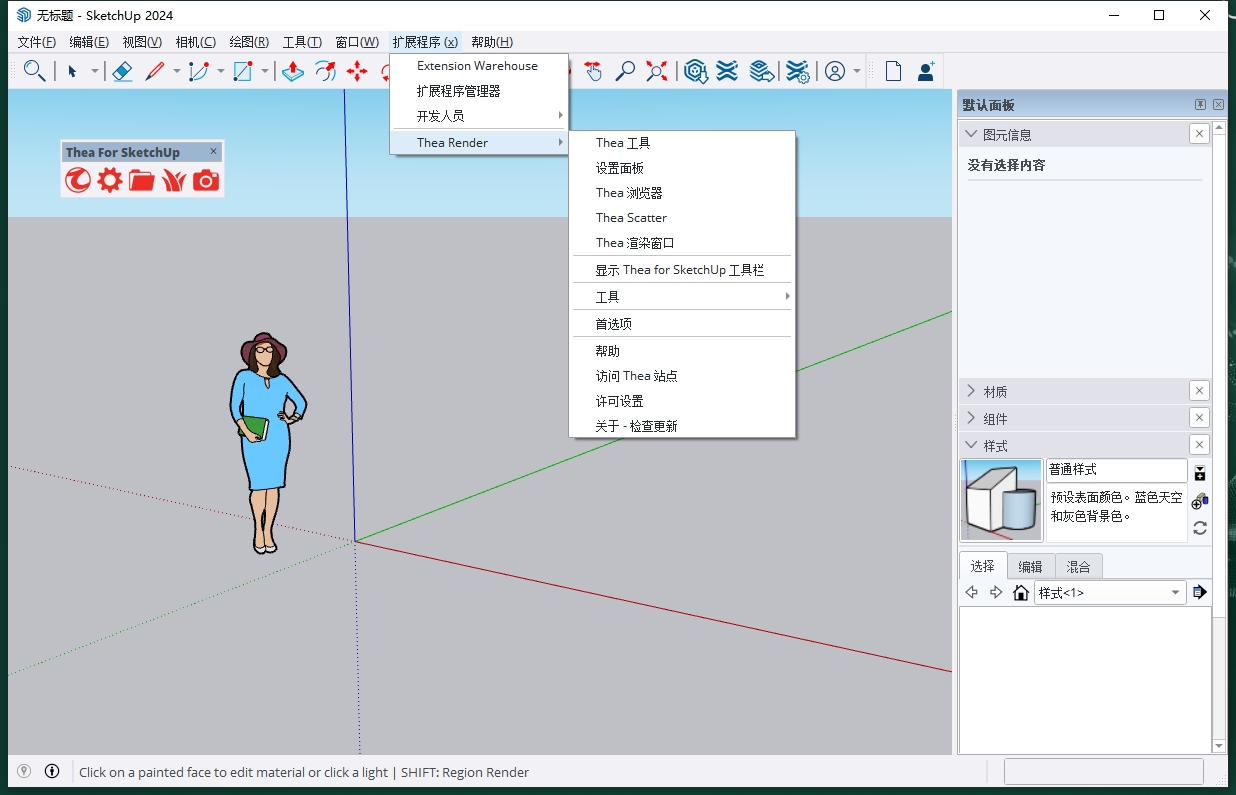Open dropdown arrow beside Select tool
The height and width of the screenshot is (795, 1236).
click(95, 71)
